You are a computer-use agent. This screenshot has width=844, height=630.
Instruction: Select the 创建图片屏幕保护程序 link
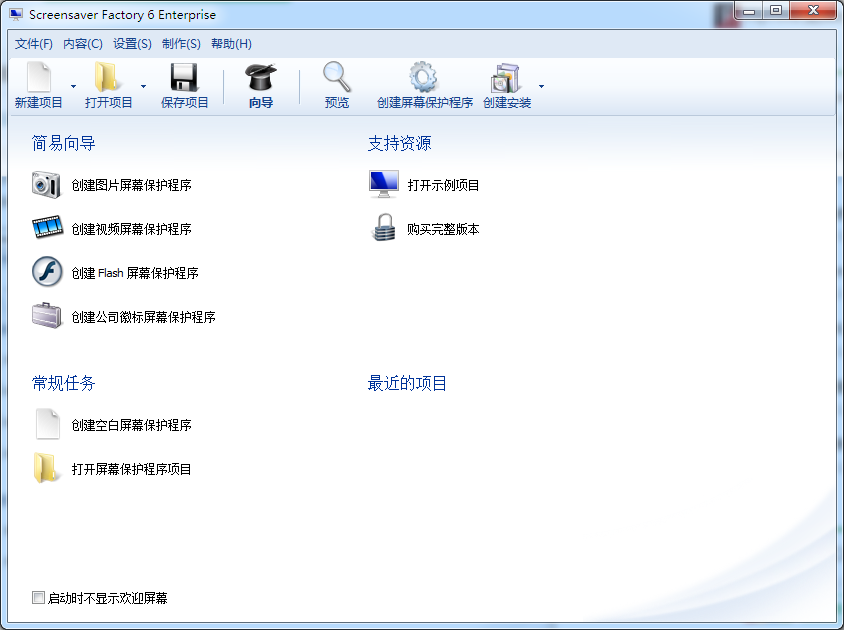(x=132, y=185)
